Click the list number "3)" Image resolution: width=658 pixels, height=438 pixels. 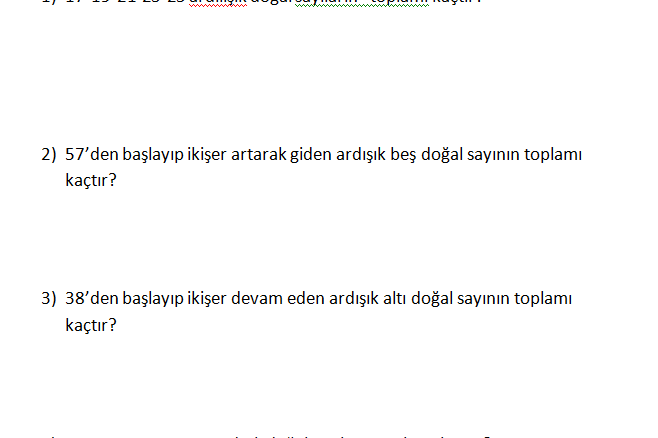pos(49,299)
